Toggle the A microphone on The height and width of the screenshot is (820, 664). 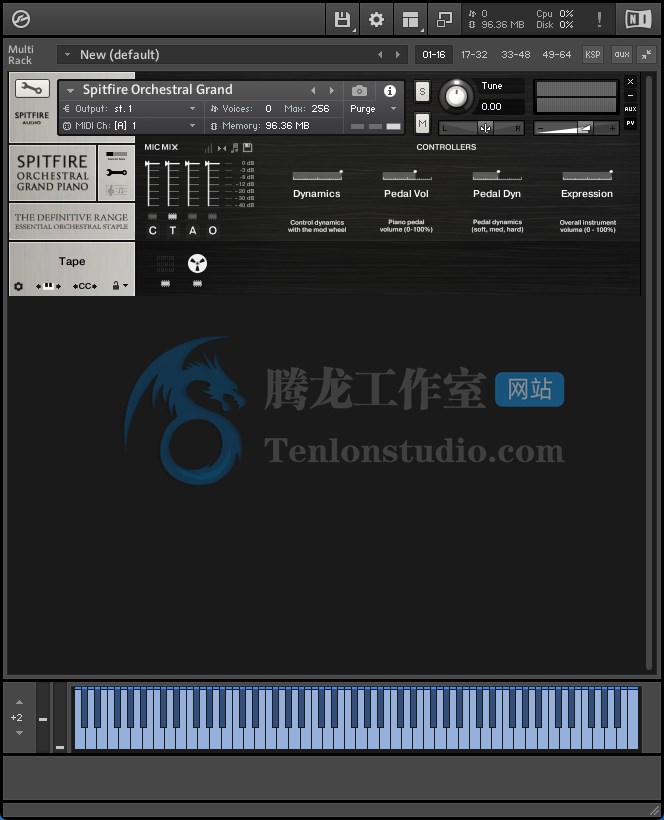tap(192, 230)
